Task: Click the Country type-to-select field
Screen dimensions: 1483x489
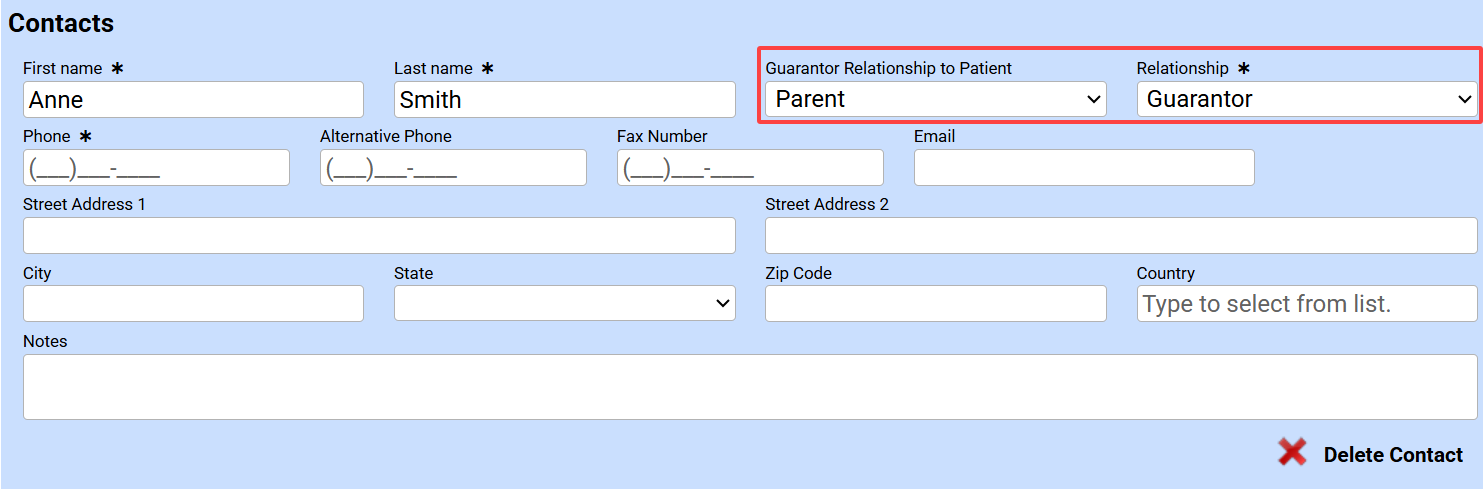Action: [x=1306, y=303]
